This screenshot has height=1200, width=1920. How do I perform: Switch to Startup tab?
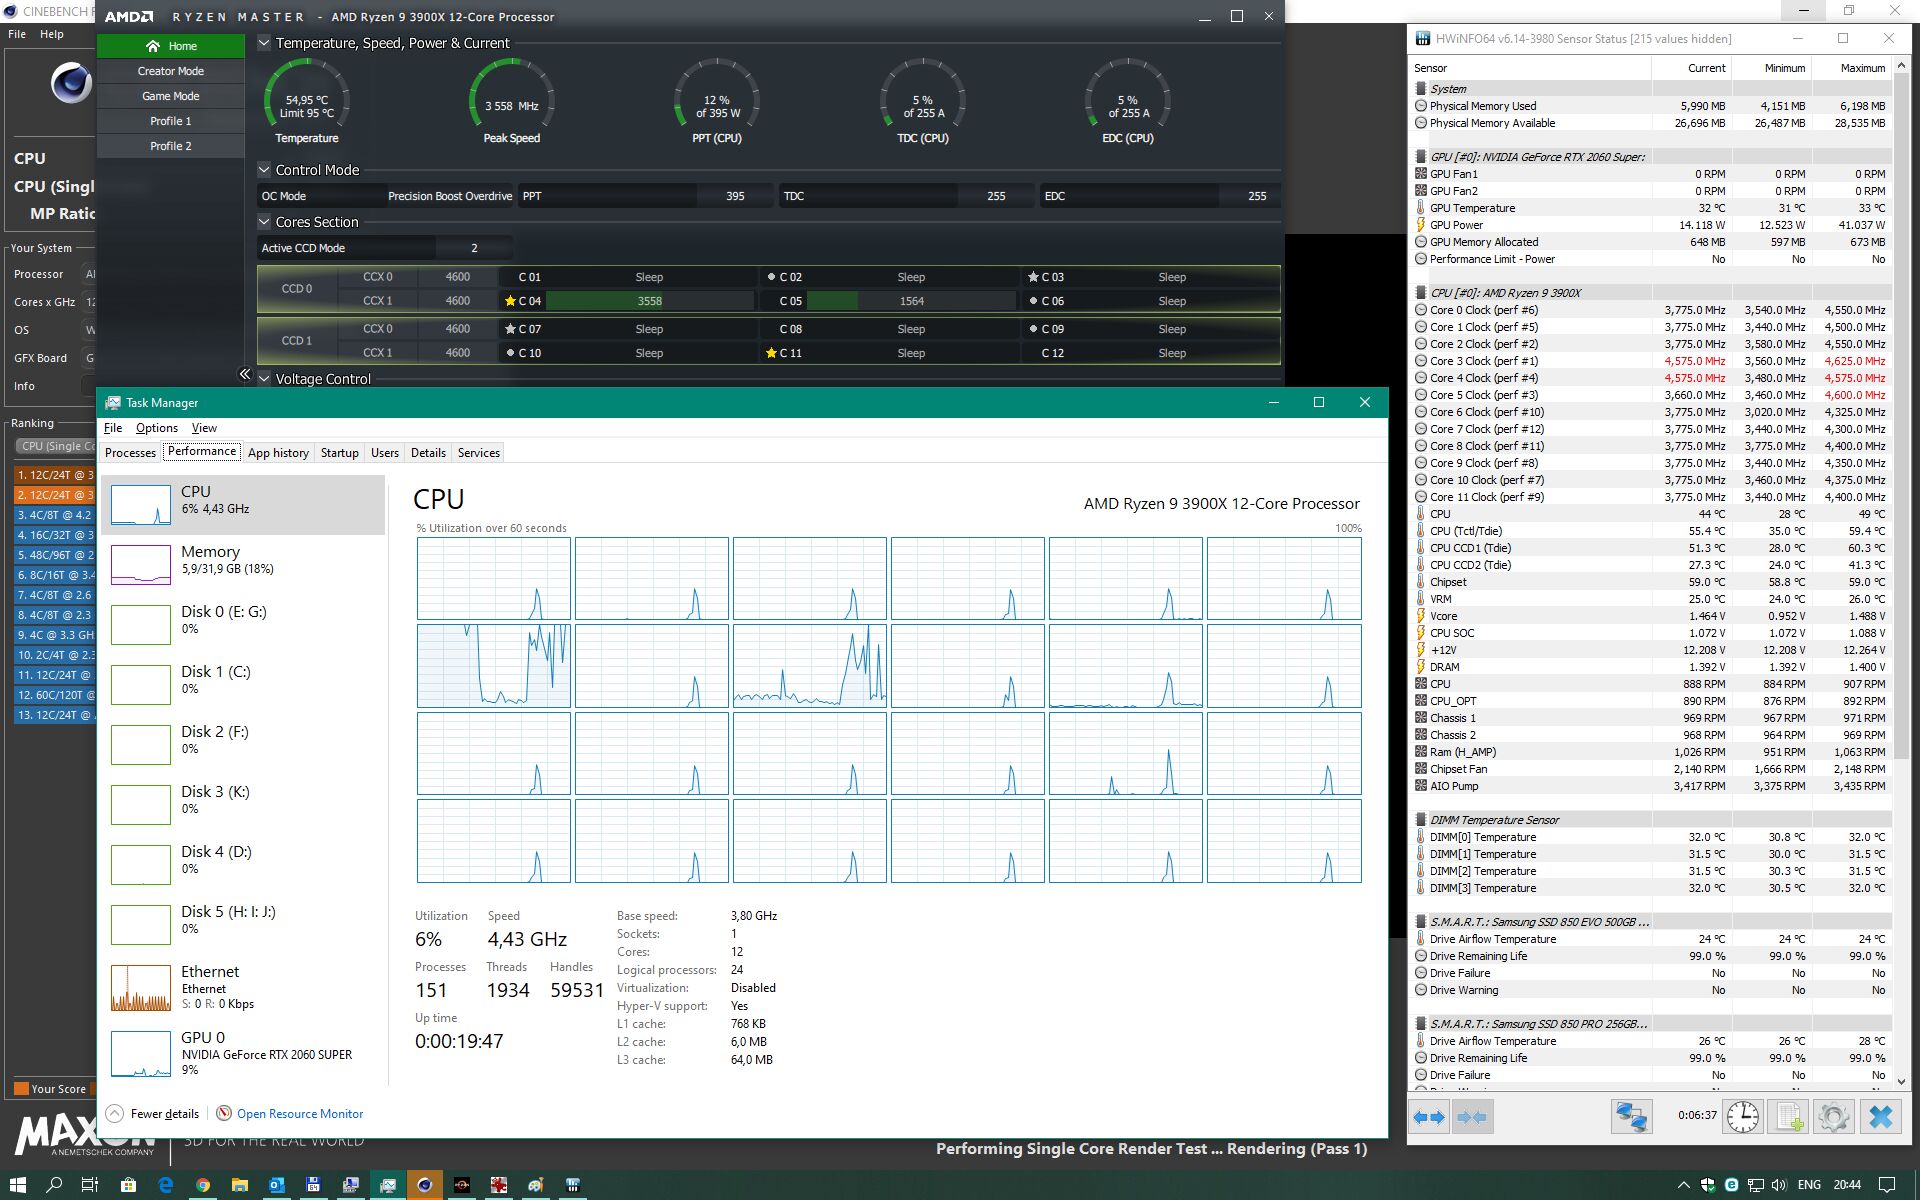point(339,453)
